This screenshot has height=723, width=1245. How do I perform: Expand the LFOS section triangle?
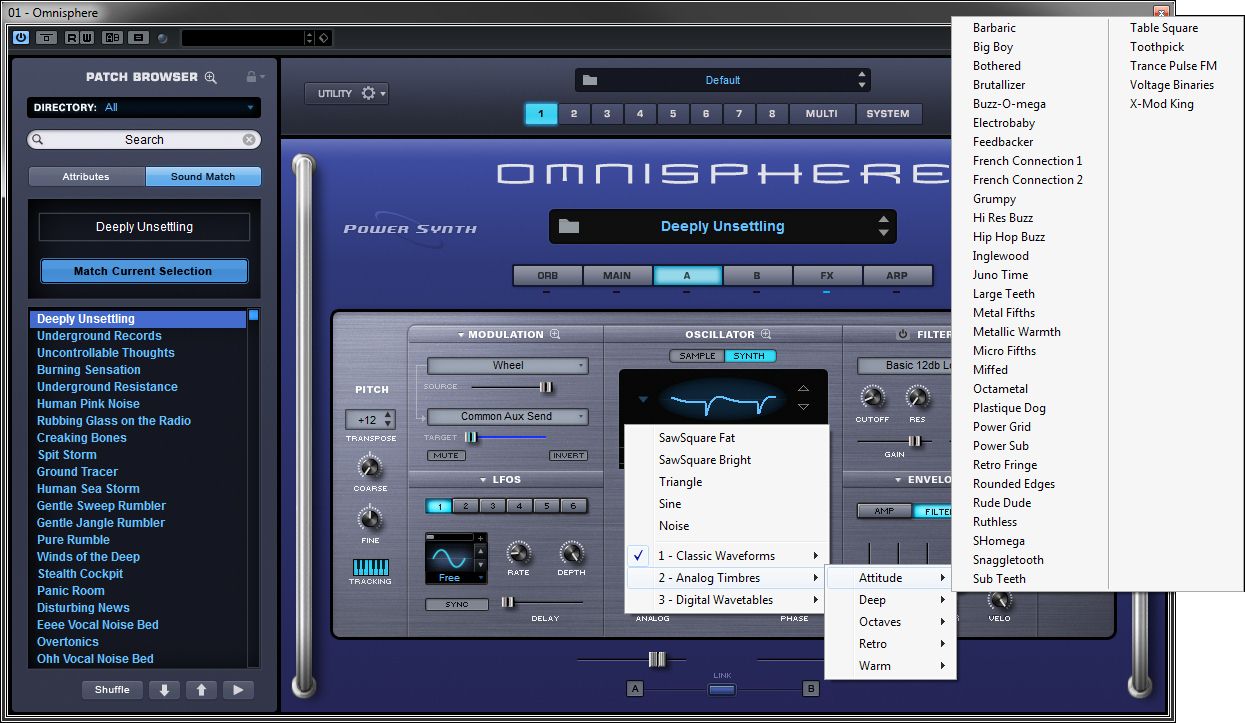pos(481,480)
